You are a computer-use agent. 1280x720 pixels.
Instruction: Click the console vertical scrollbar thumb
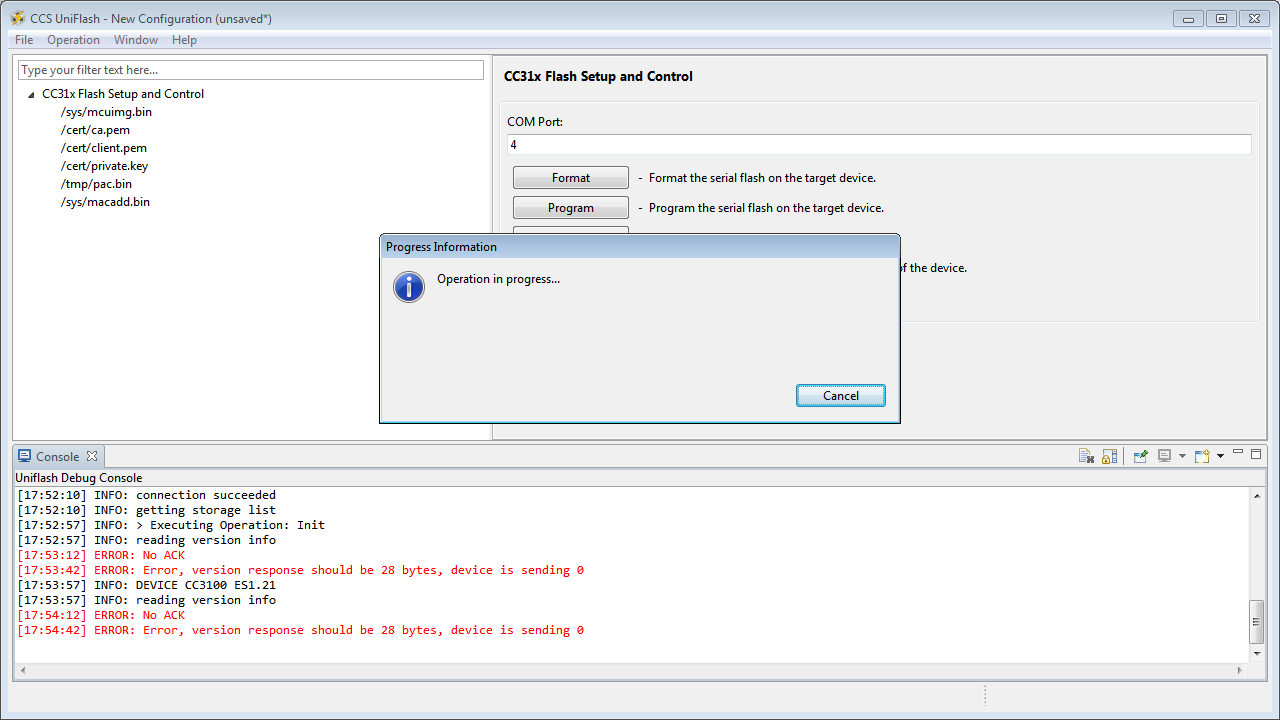1257,622
